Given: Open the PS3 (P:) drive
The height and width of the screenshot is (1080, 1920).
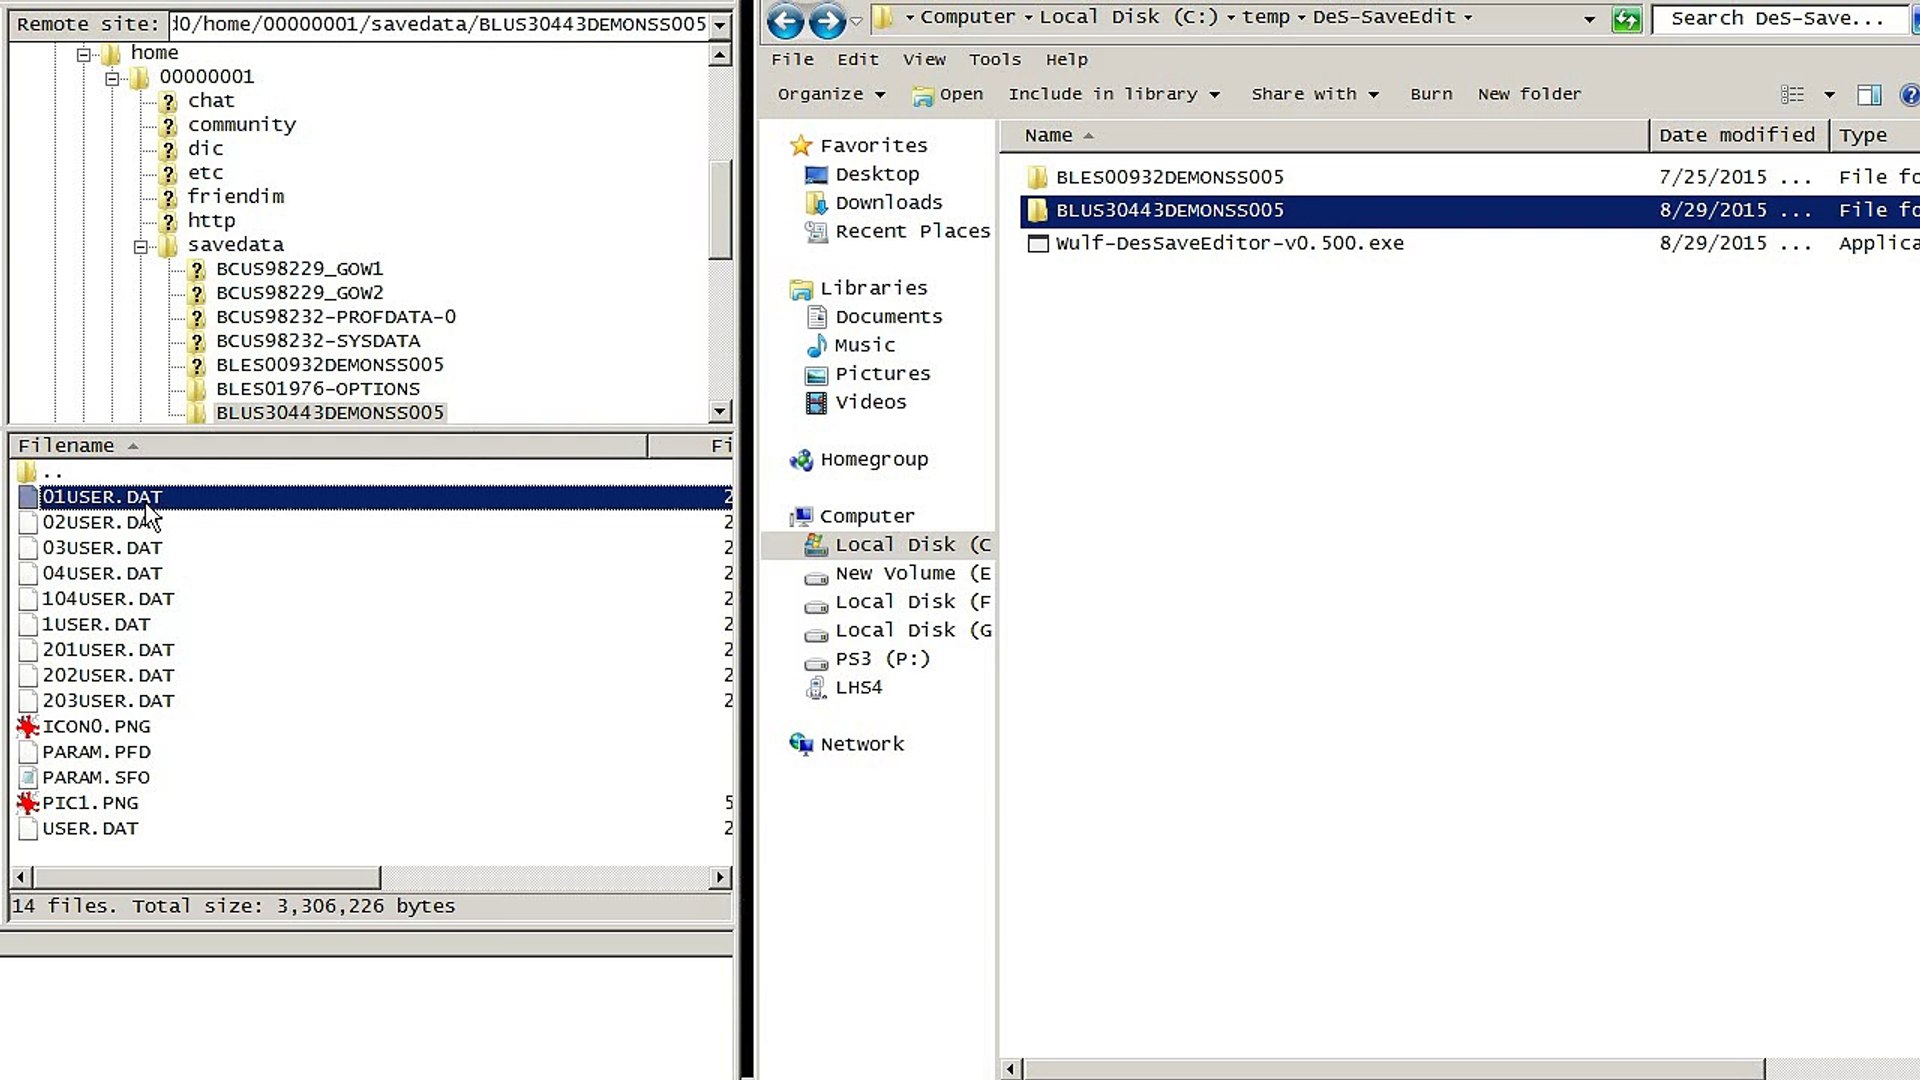Looking at the screenshot, I should [882, 659].
